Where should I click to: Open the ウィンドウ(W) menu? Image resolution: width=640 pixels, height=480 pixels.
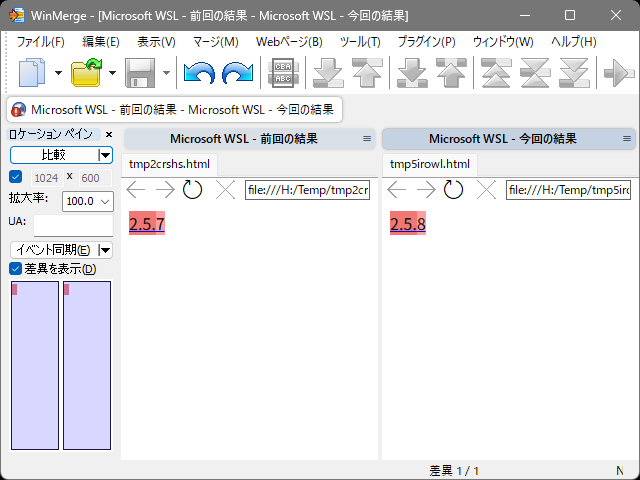click(x=503, y=42)
